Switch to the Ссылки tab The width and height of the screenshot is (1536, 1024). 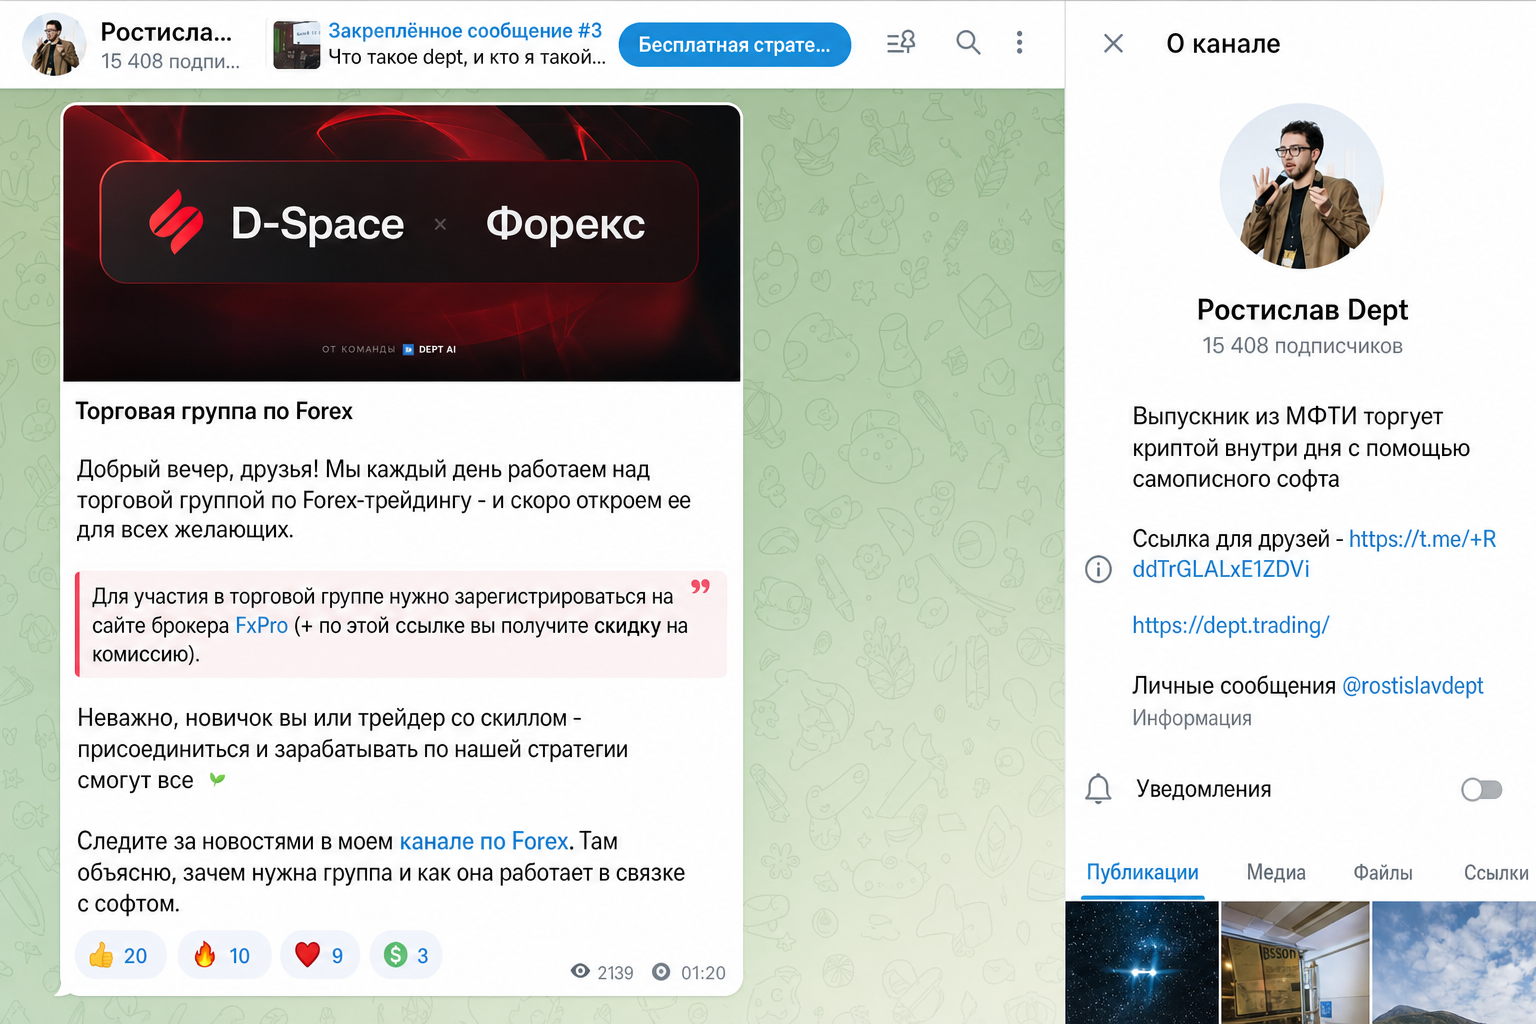click(x=1496, y=872)
